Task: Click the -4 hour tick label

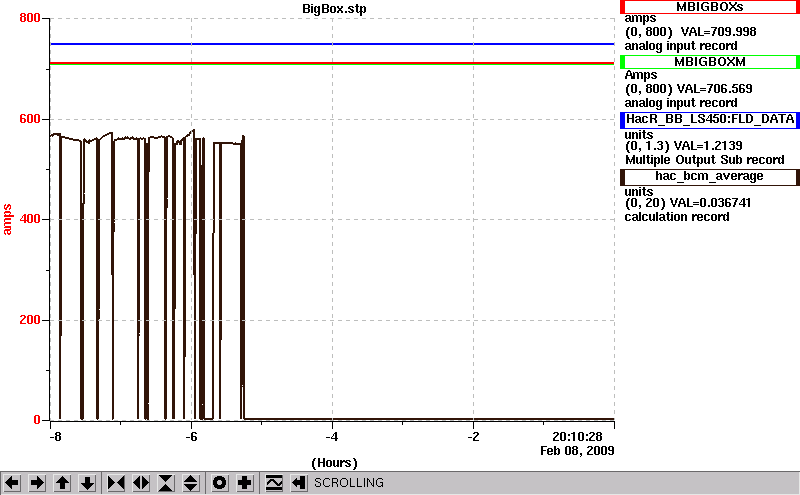Action: coord(332,437)
